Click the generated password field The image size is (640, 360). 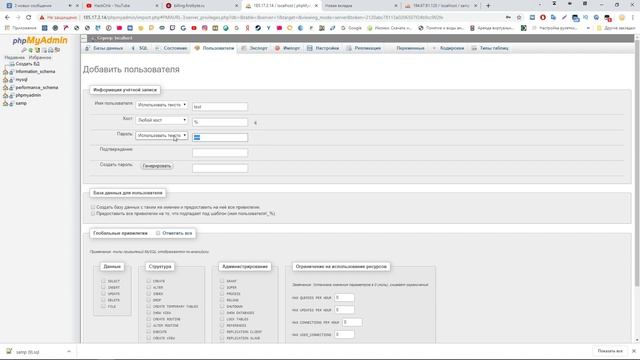click(x=220, y=168)
